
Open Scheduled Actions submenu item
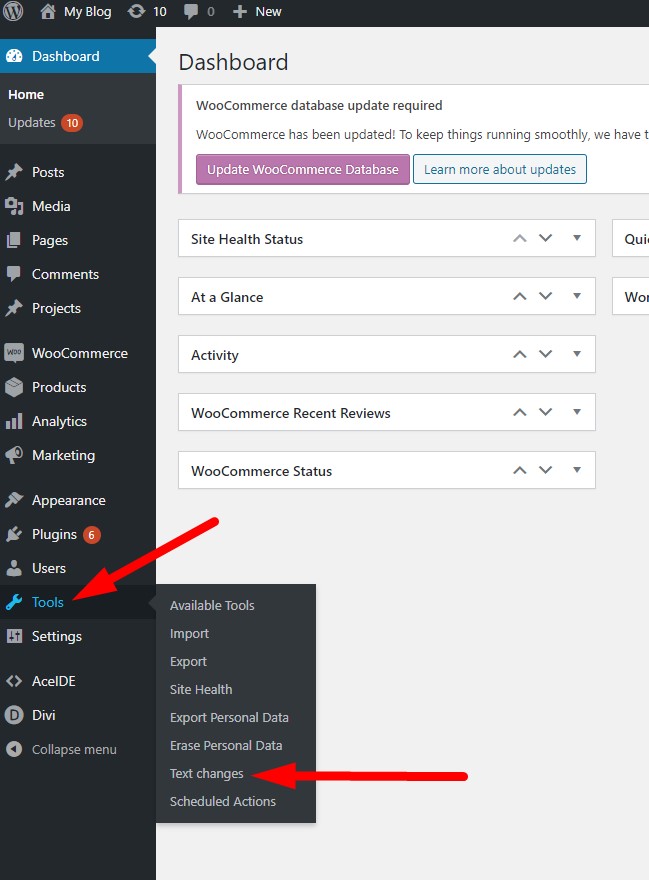[223, 801]
